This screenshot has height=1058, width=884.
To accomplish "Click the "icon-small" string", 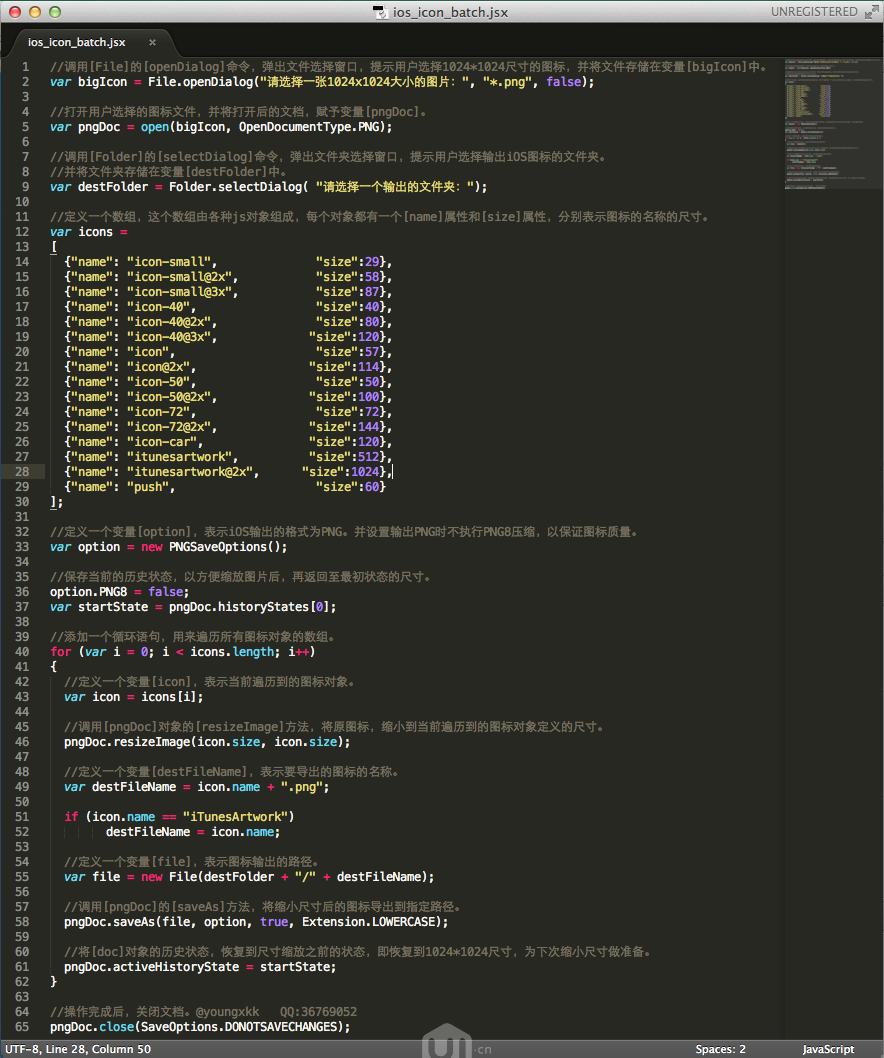I will pyautogui.click(x=169, y=262).
